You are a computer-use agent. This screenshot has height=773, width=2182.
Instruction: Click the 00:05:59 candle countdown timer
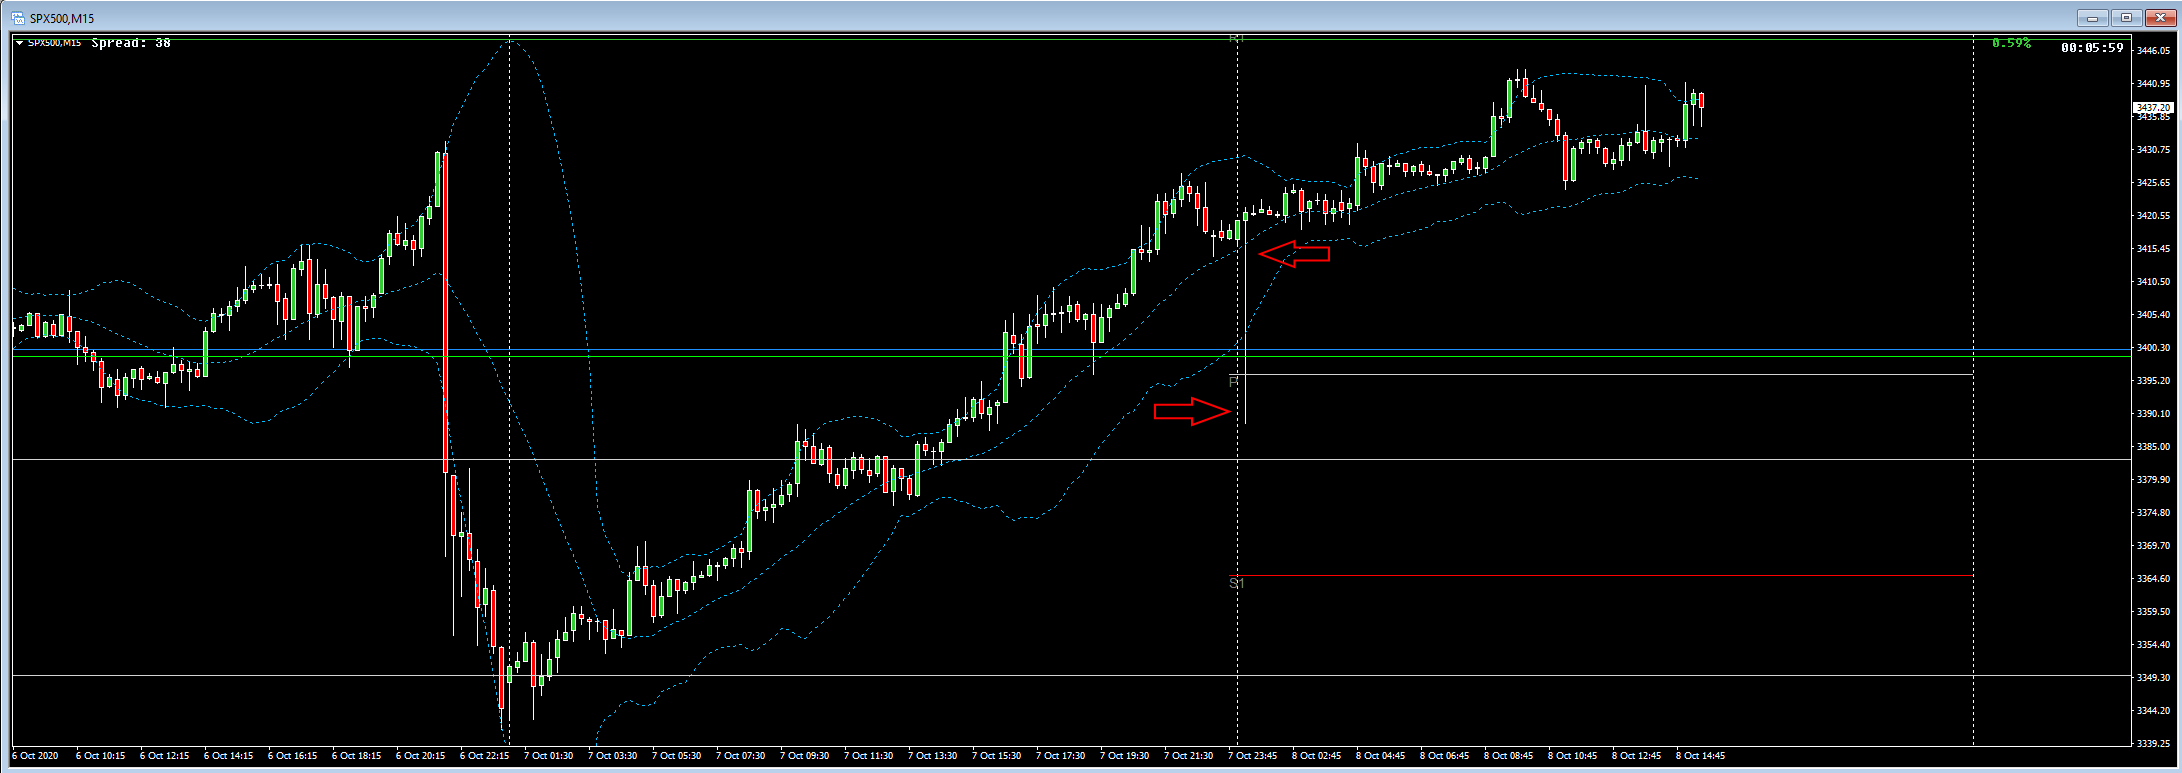click(x=2092, y=47)
